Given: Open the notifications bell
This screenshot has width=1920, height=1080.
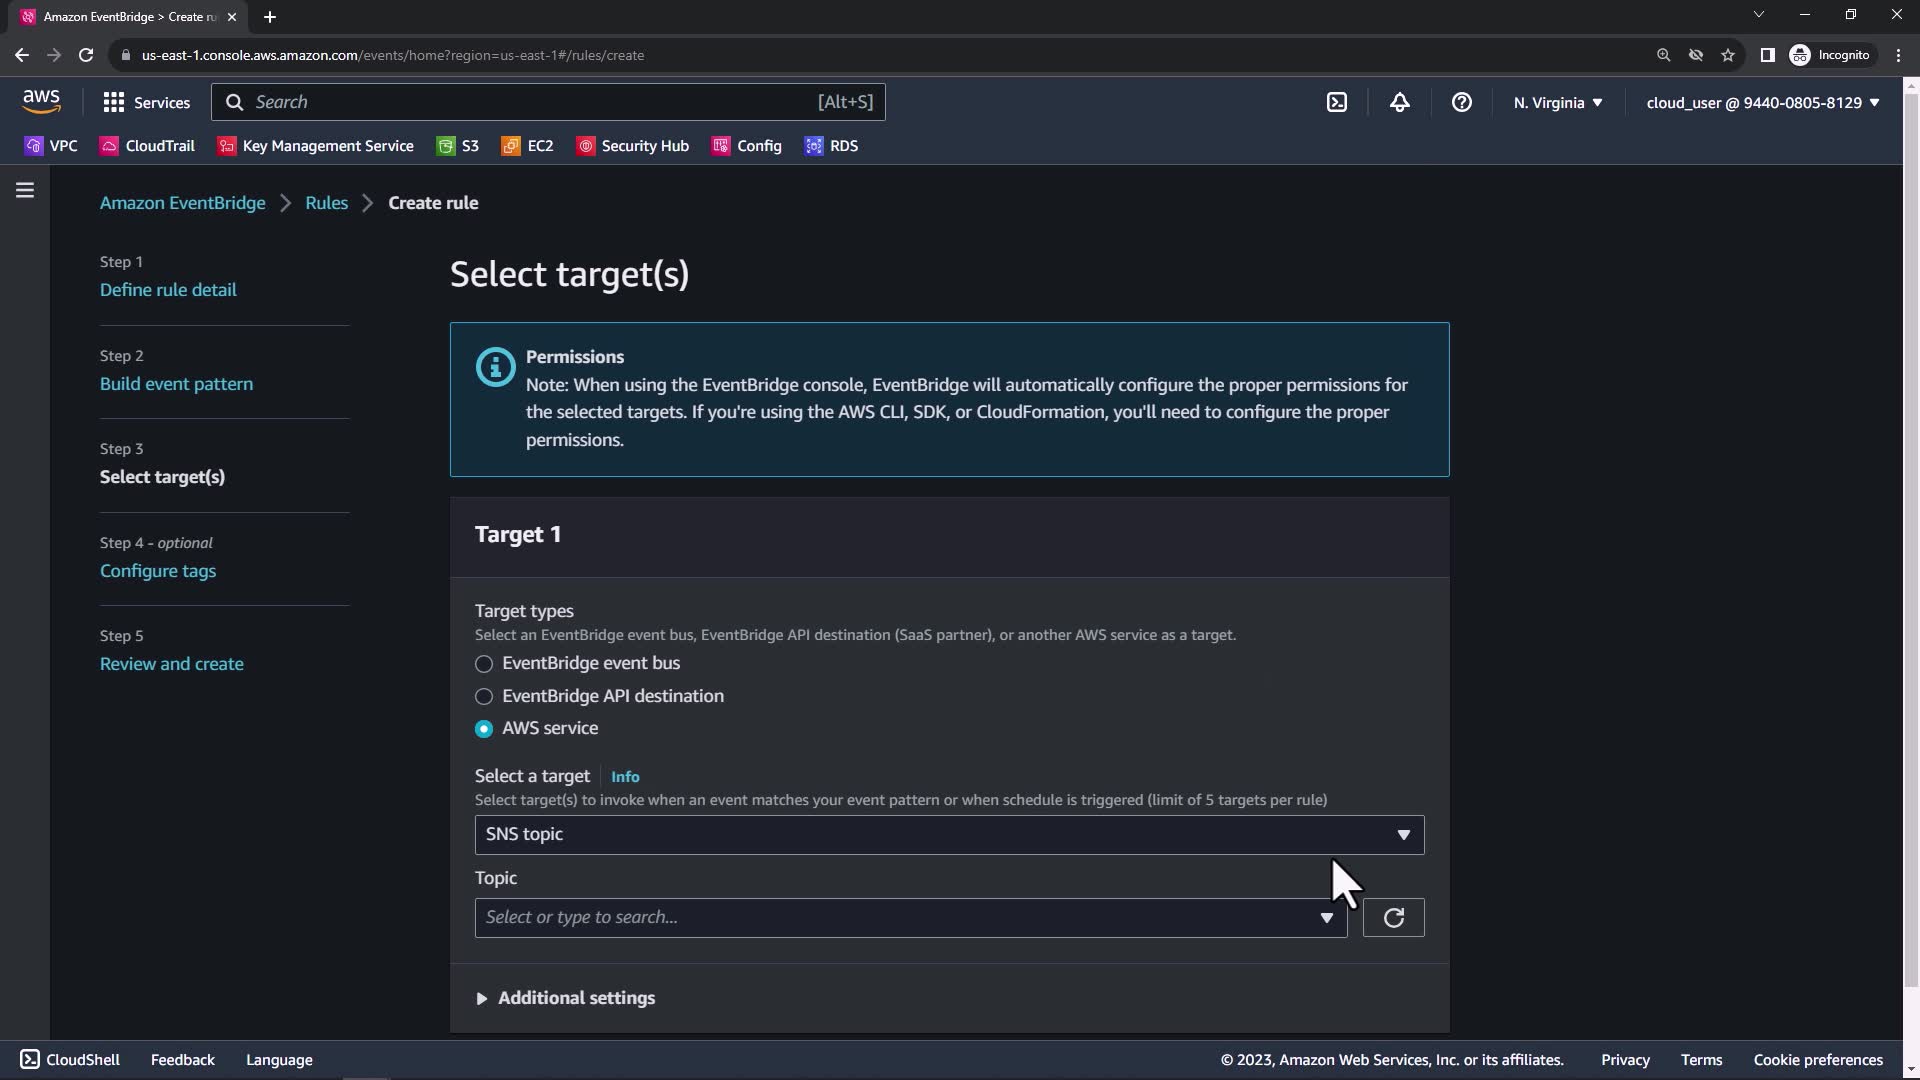Looking at the screenshot, I should (1399, 102).
